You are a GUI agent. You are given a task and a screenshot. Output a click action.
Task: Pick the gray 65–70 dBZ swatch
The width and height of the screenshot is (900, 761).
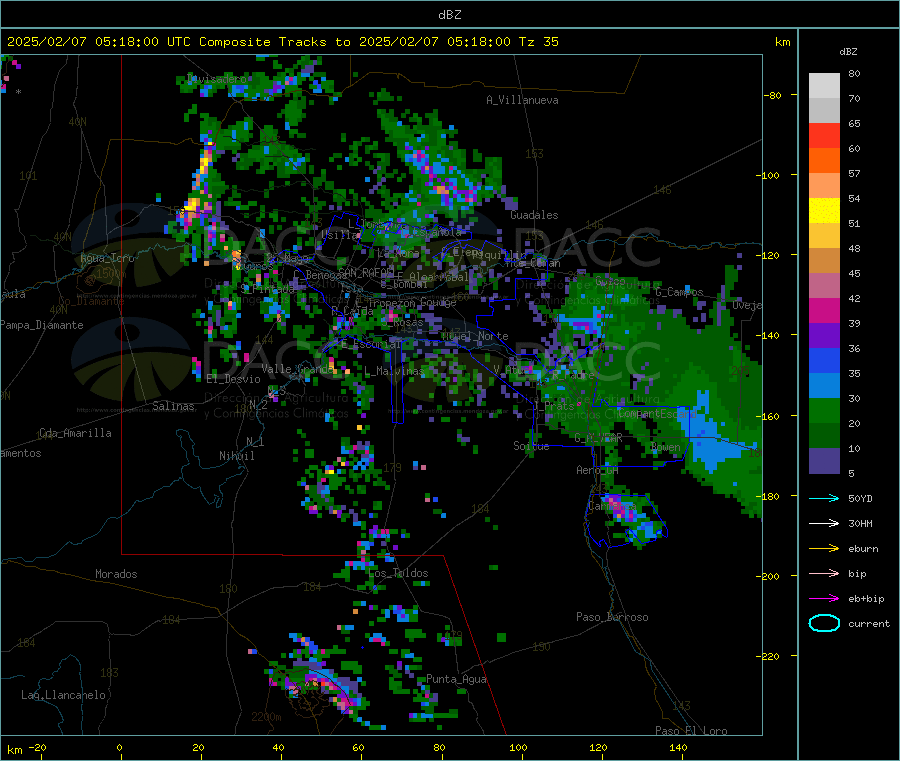[x=824, y=111]
